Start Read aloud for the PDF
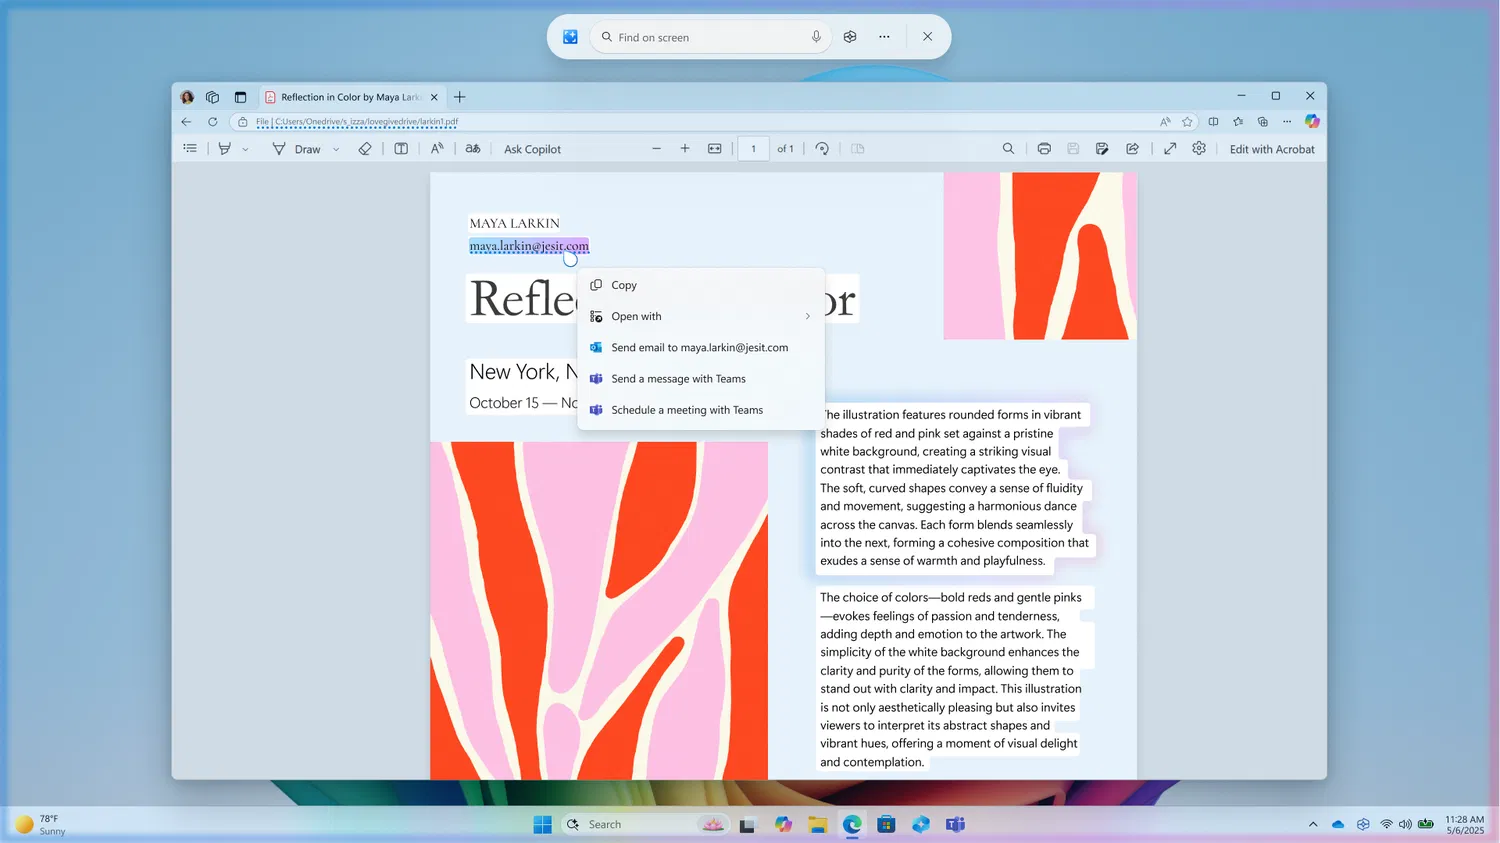This screenshot has width=1500, height=843. coord(436,148)
